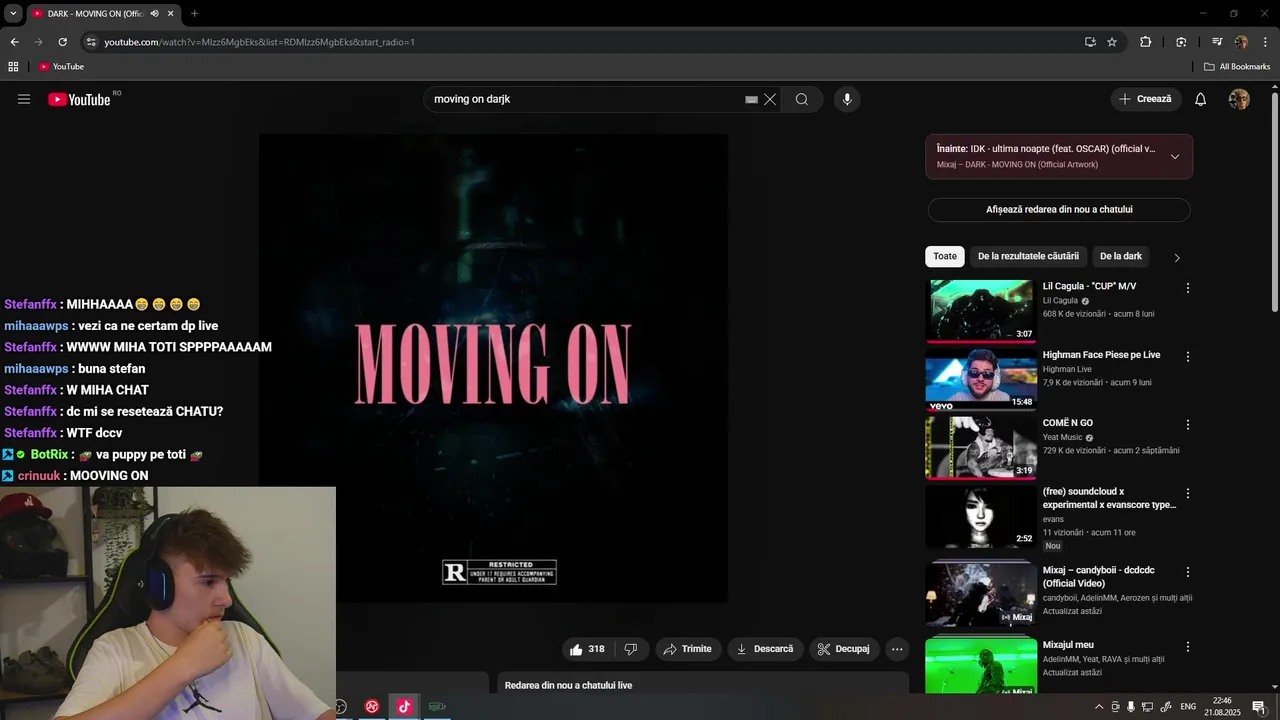This screenshot has width=1280, height=720.
Task: Dislike the video with thumbs down
Action: point(631,649)
